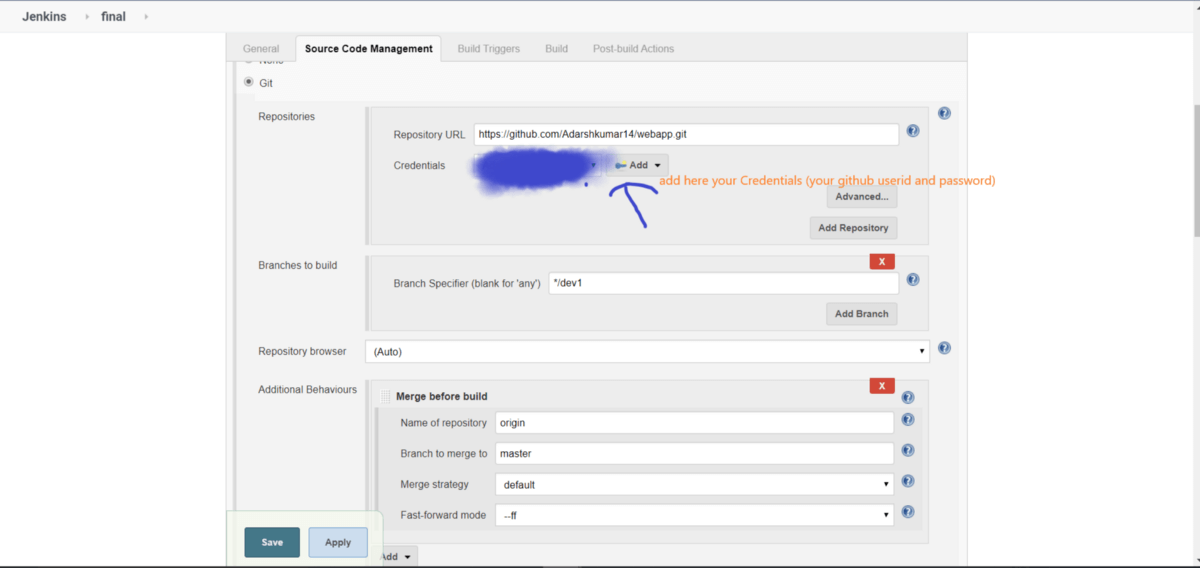
Task: Open help icon next to Repository URL
Action: (x=913, y=131)
